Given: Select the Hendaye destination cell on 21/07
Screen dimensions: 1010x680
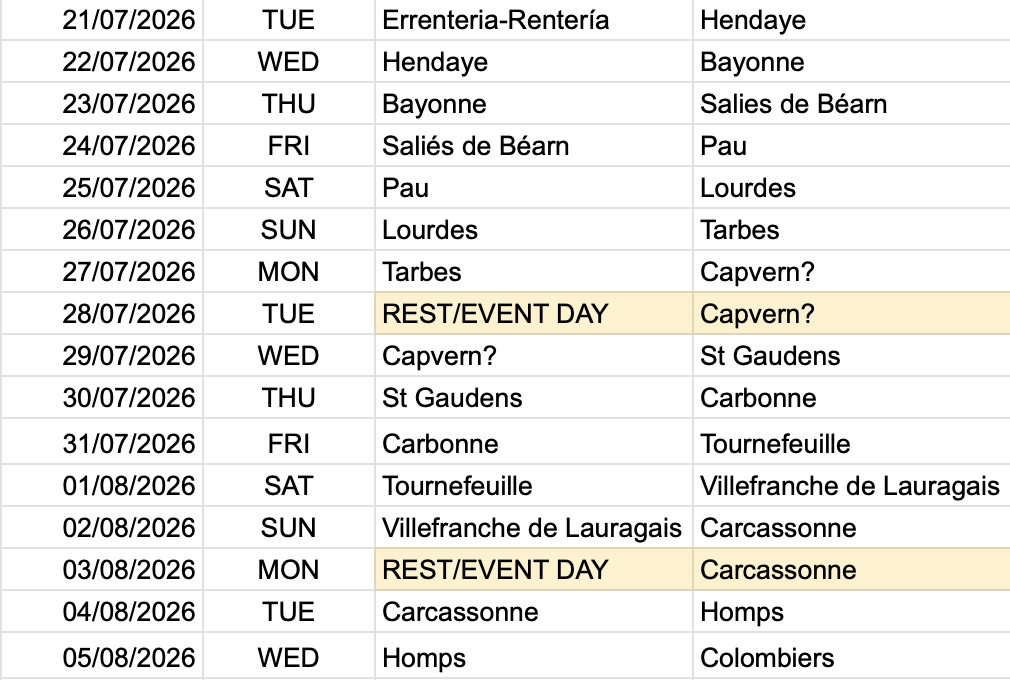Looking at the screenshot, I should 852,20.
